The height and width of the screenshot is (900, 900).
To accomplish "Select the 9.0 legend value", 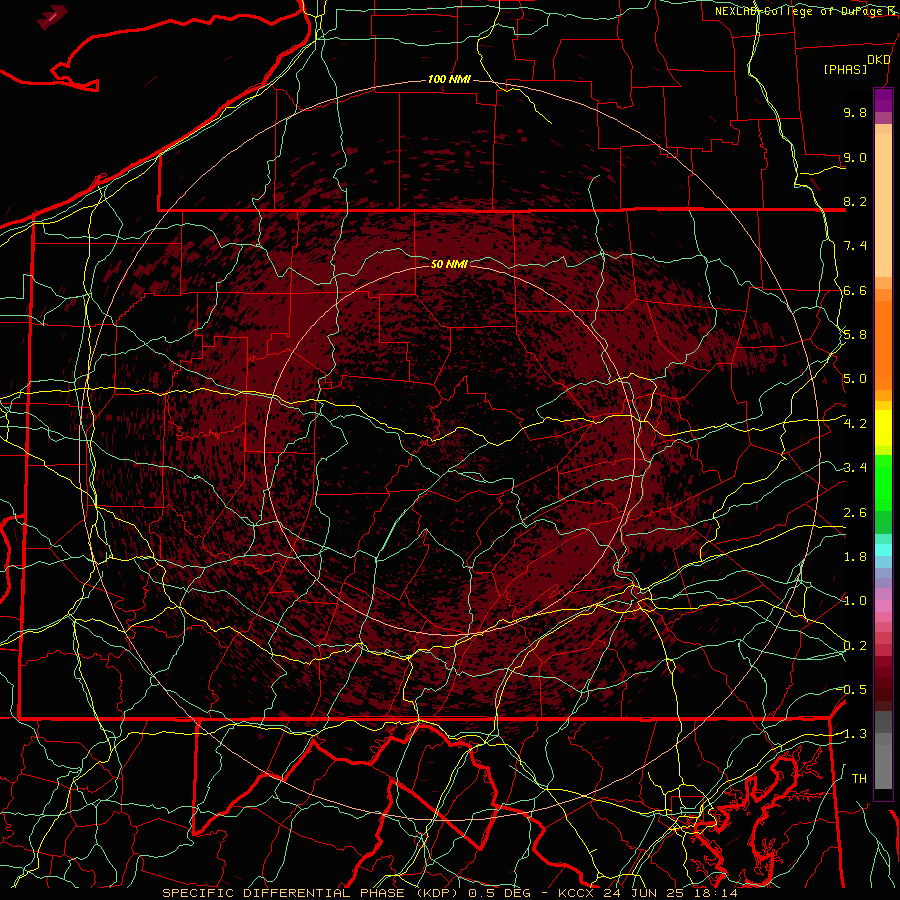I will [x=855, y=157].
